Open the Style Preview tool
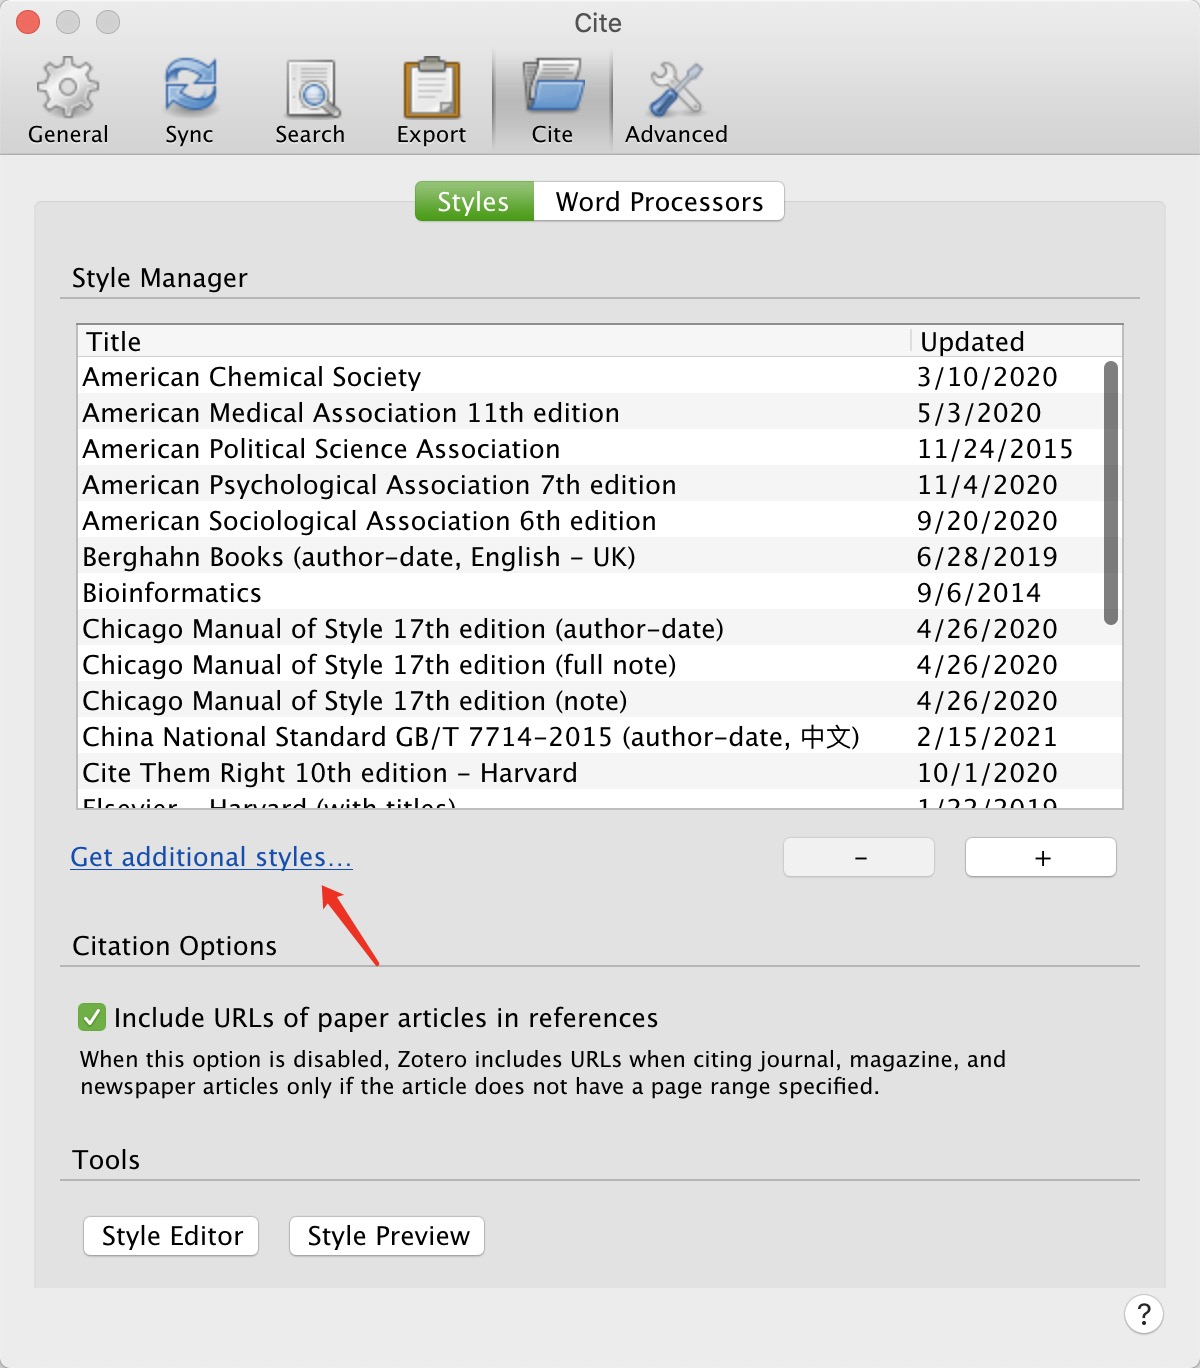This screenshot has height=1368, width=1200. (386, 1236)
